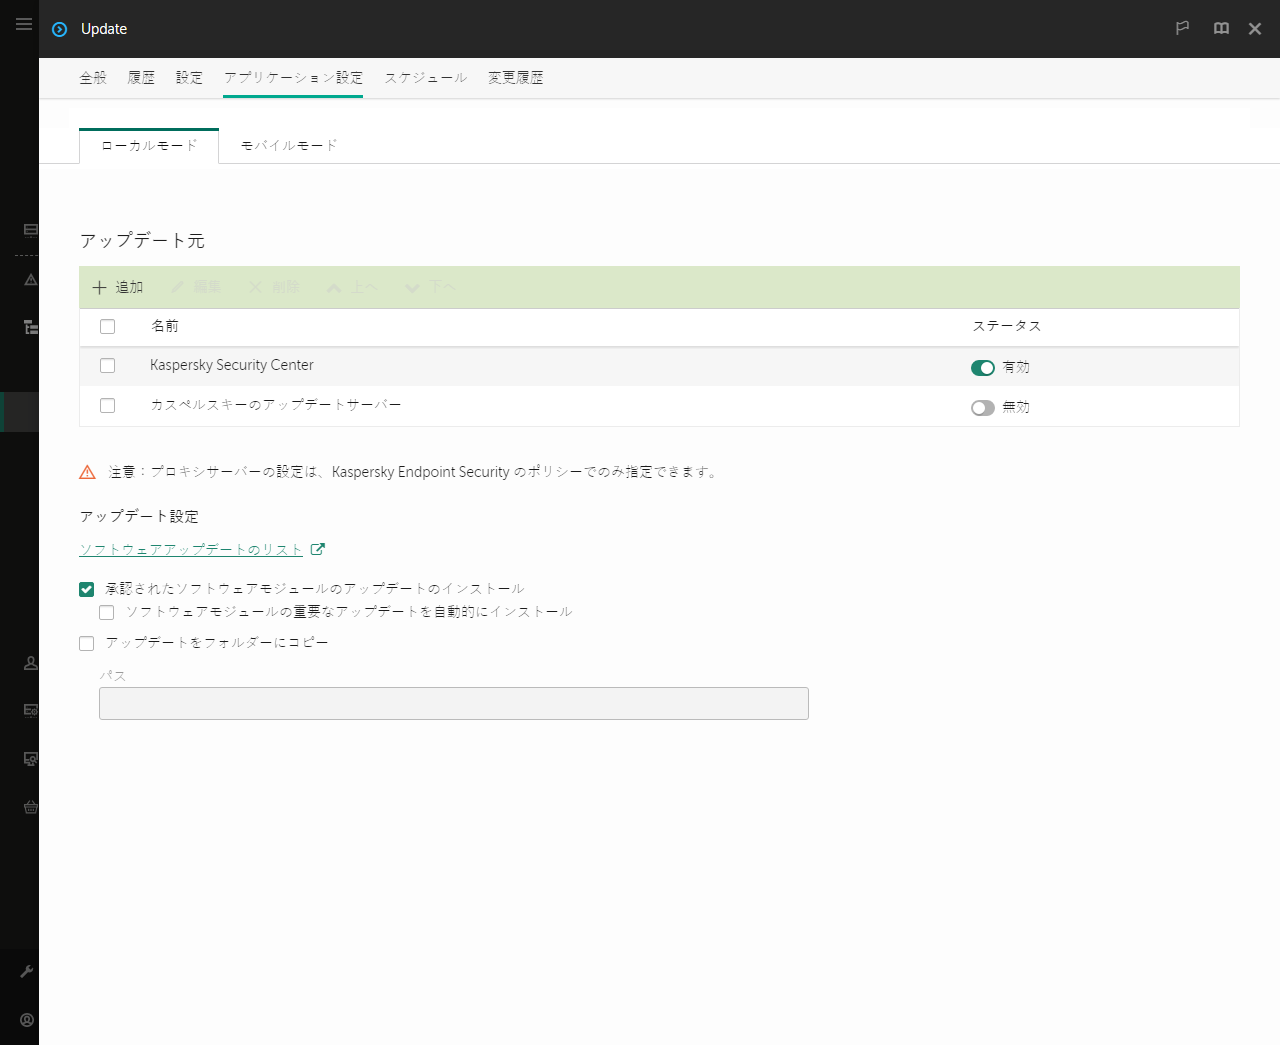Open the device hierarchy sidebar icon
The image size is (1280, 1045).
pos(29,327)
